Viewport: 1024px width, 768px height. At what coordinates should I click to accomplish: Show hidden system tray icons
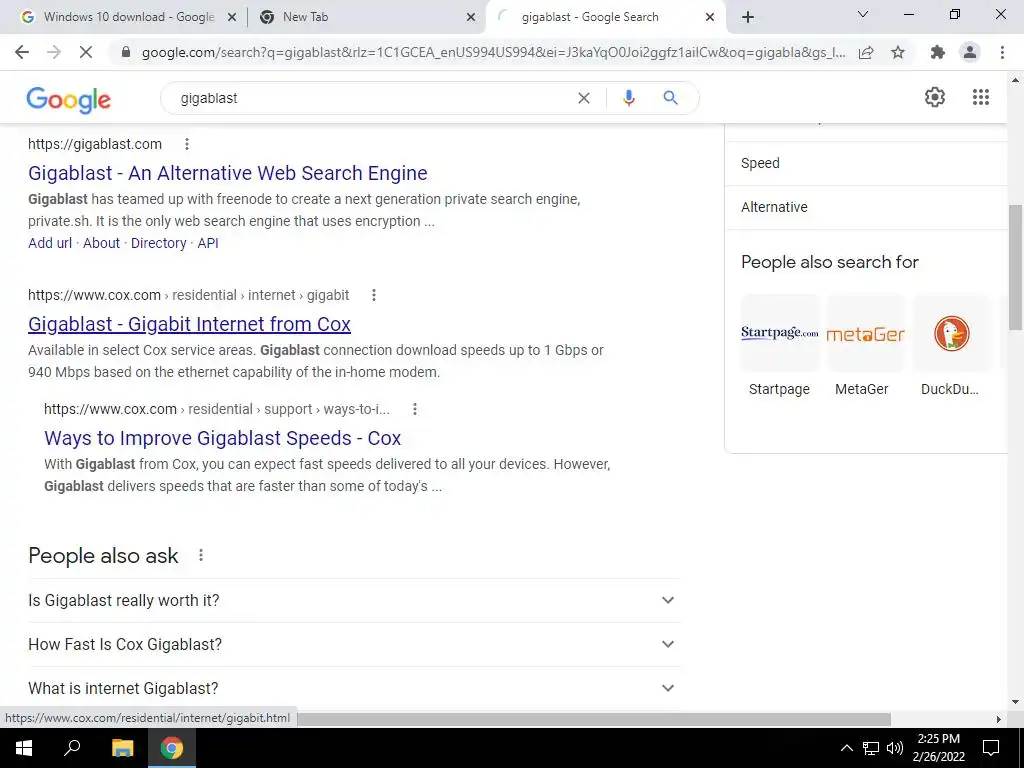click(x=846, y=748)
